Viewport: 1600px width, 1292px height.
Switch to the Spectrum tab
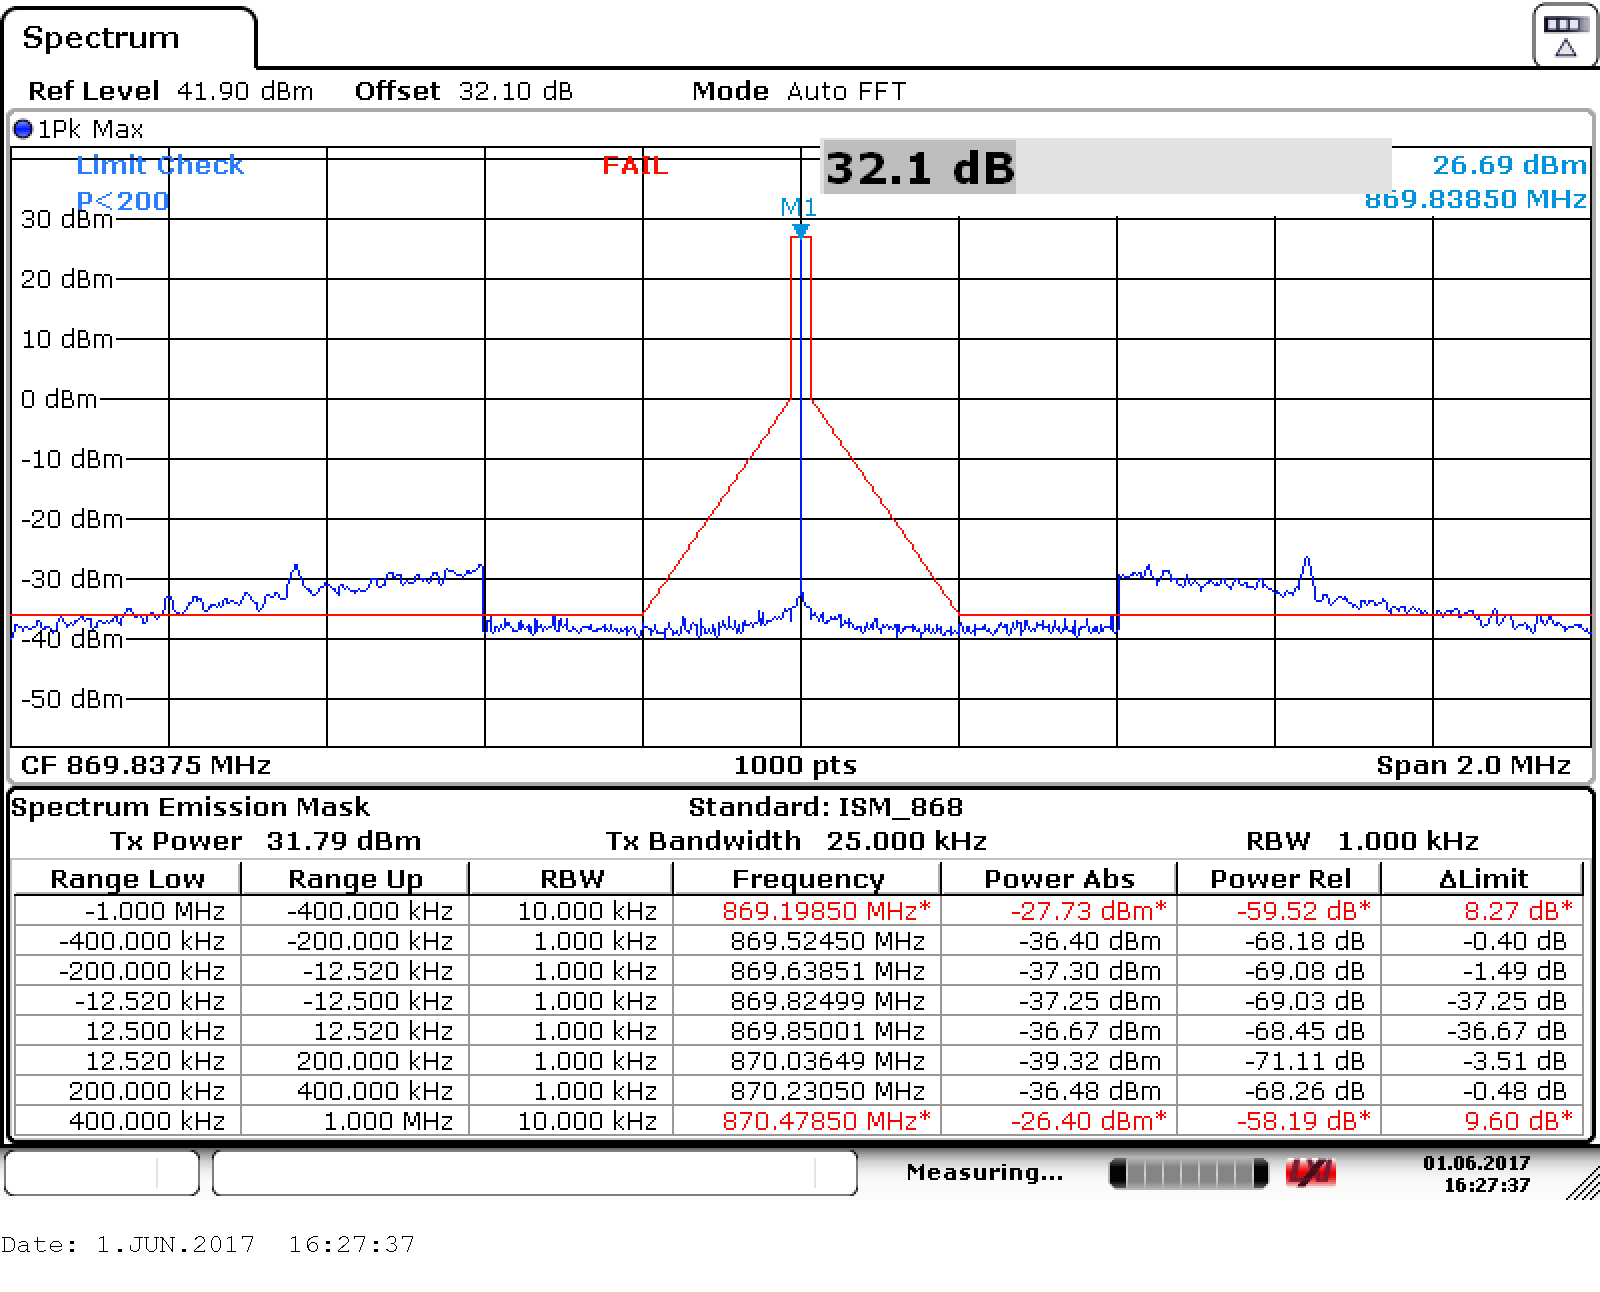(100, 37)
